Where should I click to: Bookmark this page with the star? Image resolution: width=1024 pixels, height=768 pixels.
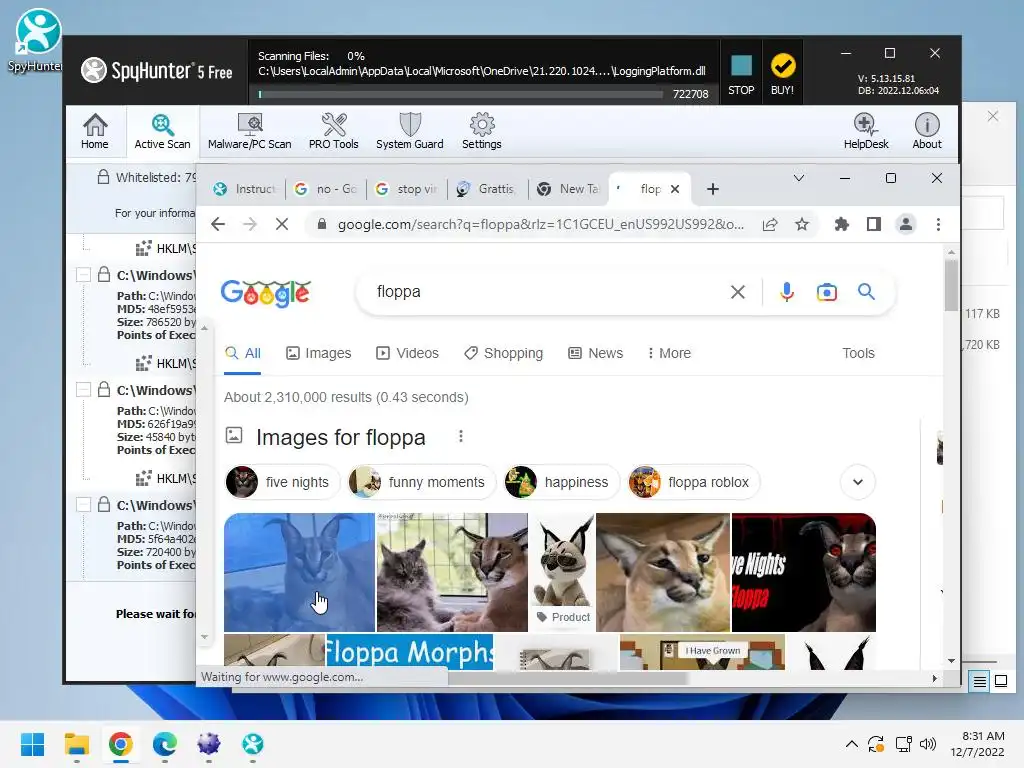[x=802, y=225]
